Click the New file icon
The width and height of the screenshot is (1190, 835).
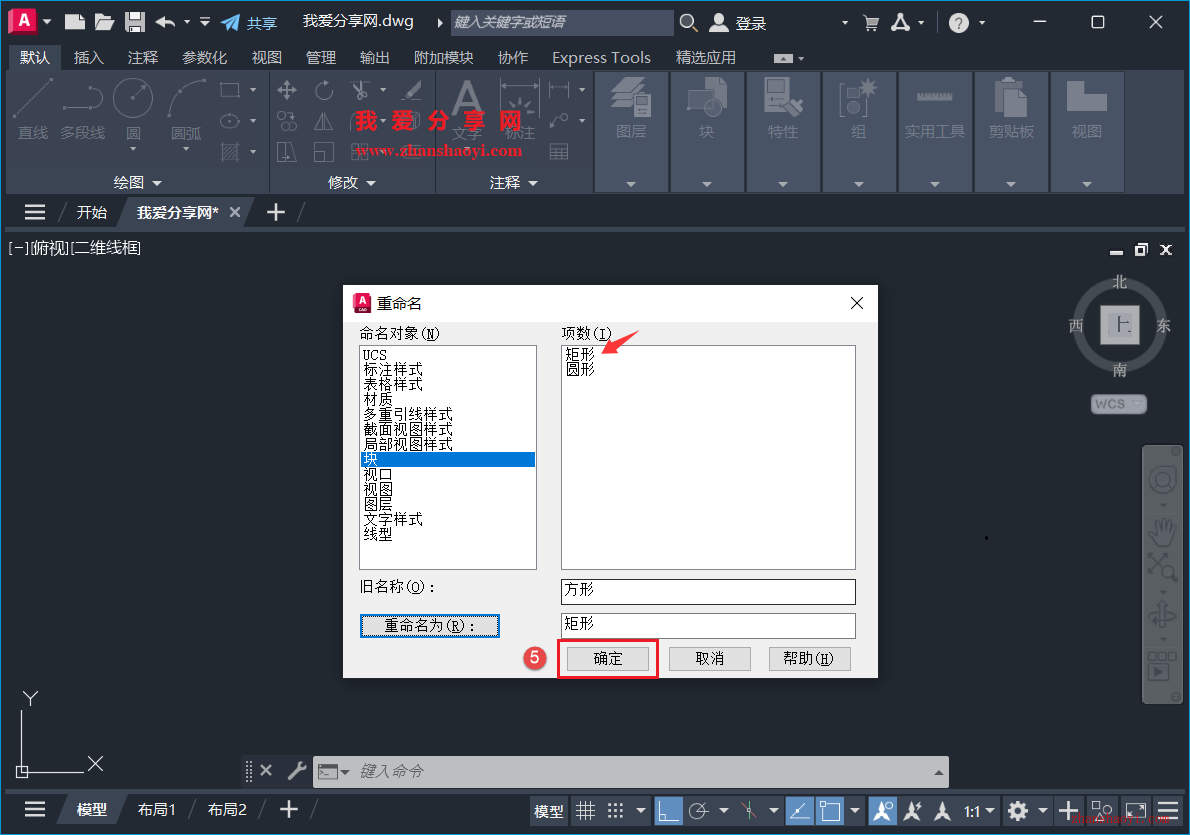point(74,22)
